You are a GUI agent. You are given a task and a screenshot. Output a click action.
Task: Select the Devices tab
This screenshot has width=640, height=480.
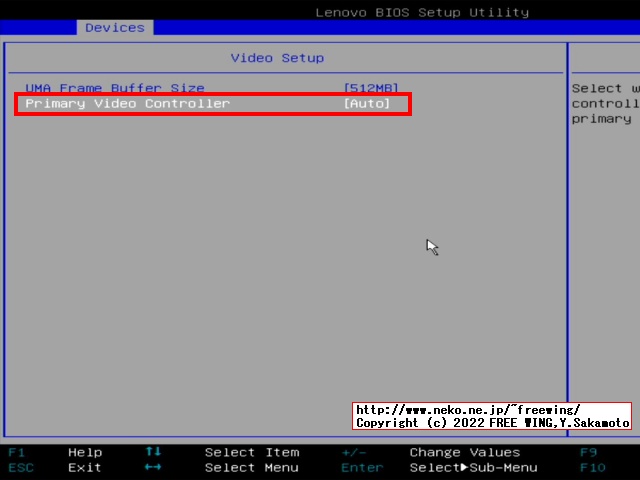[114, 27]
